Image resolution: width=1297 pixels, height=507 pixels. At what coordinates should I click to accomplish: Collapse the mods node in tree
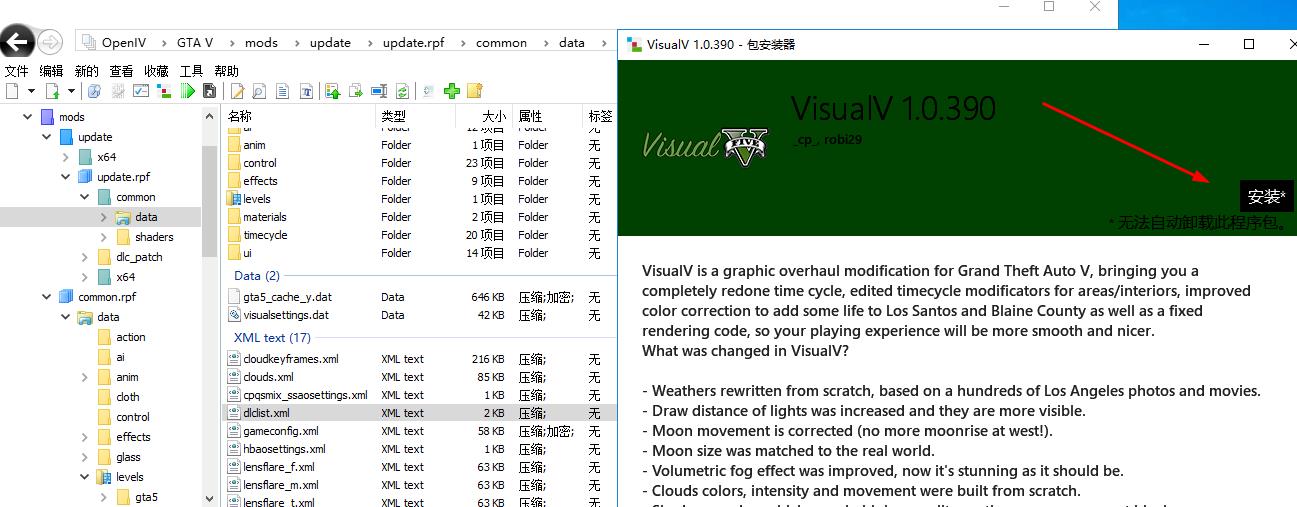coord(27,117)
